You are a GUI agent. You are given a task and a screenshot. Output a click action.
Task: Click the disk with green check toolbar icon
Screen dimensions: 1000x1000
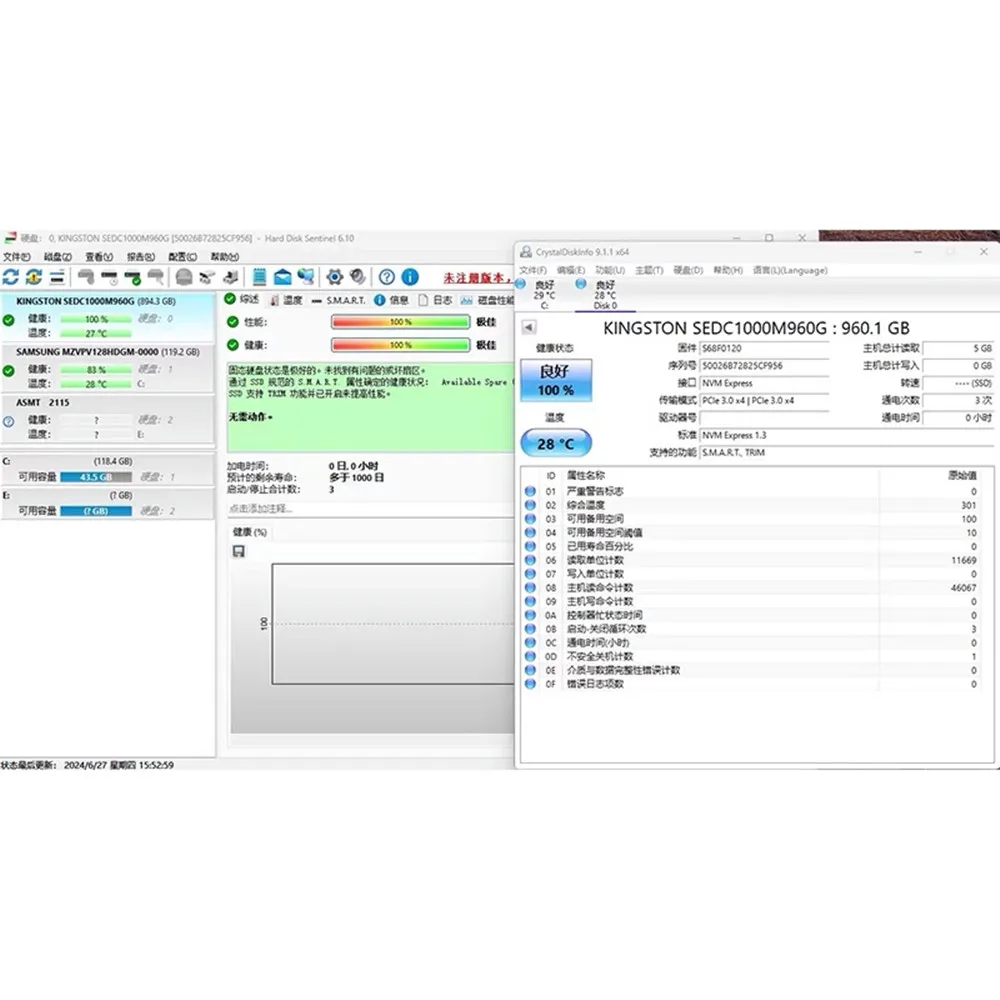coord(133,277)
